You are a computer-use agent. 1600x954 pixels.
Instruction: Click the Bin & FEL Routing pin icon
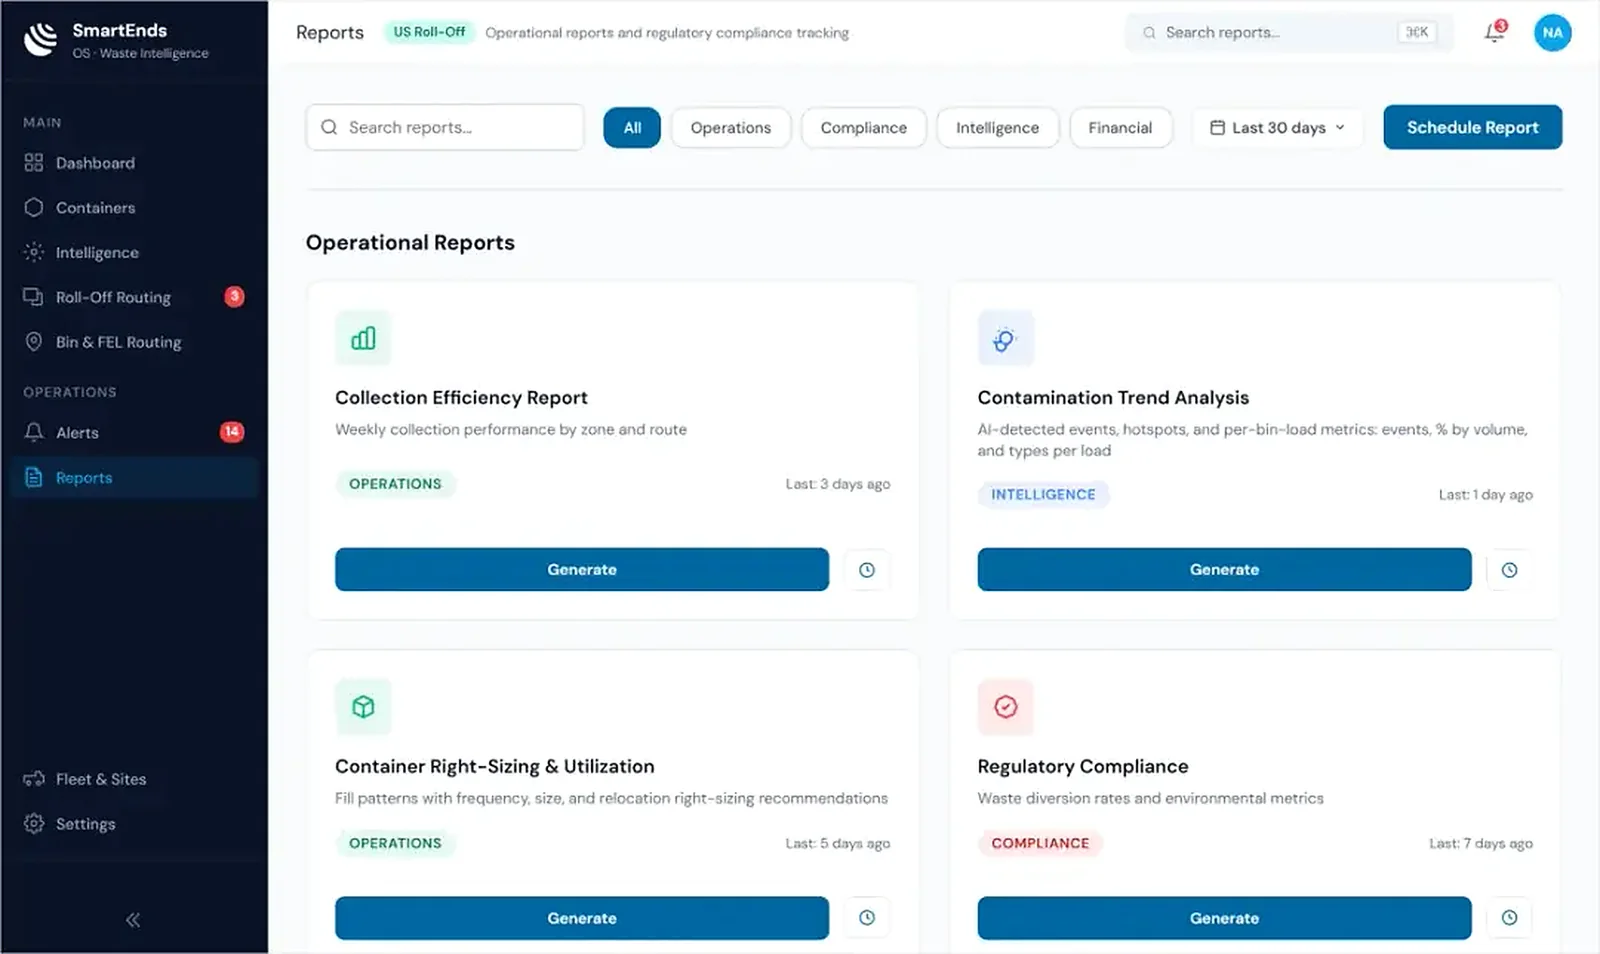34,342
